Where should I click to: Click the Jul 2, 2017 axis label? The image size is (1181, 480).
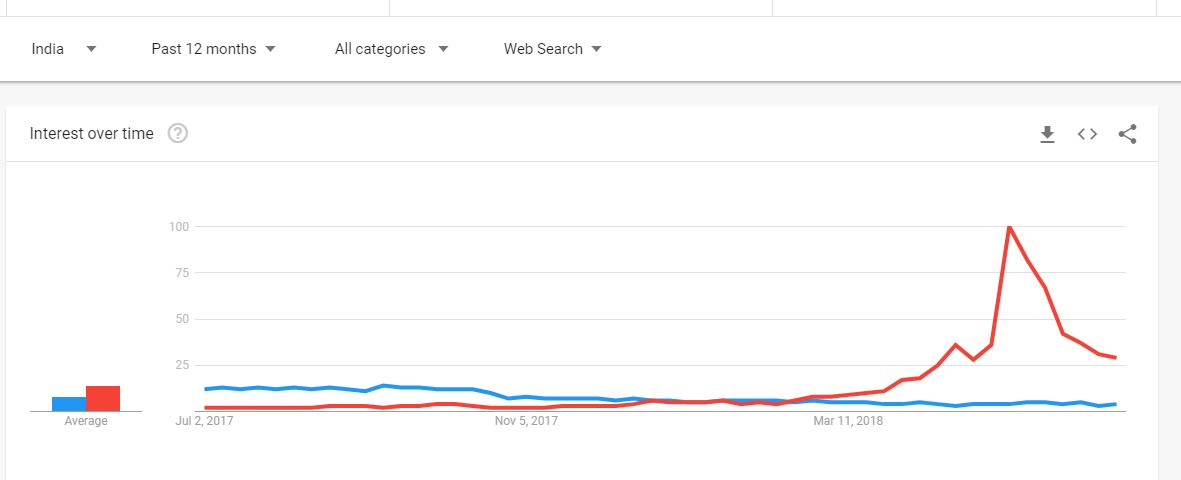[204, 422]
